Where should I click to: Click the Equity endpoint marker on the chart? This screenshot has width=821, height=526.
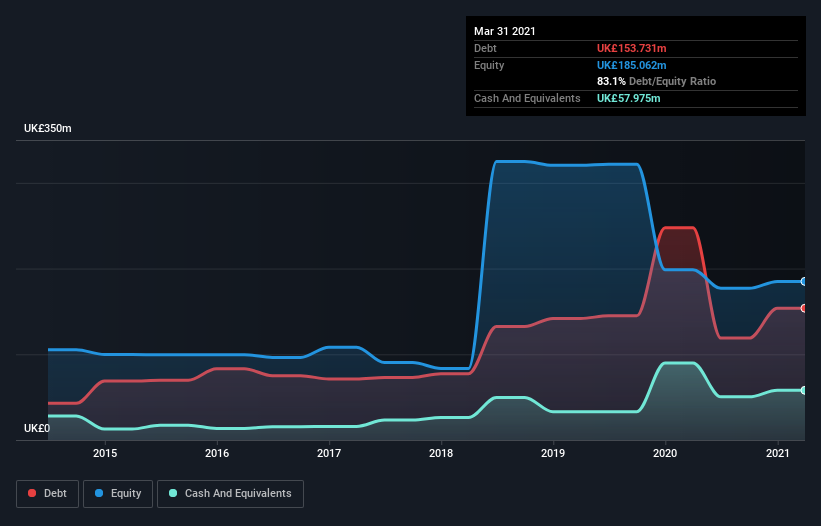coord(804,282)
